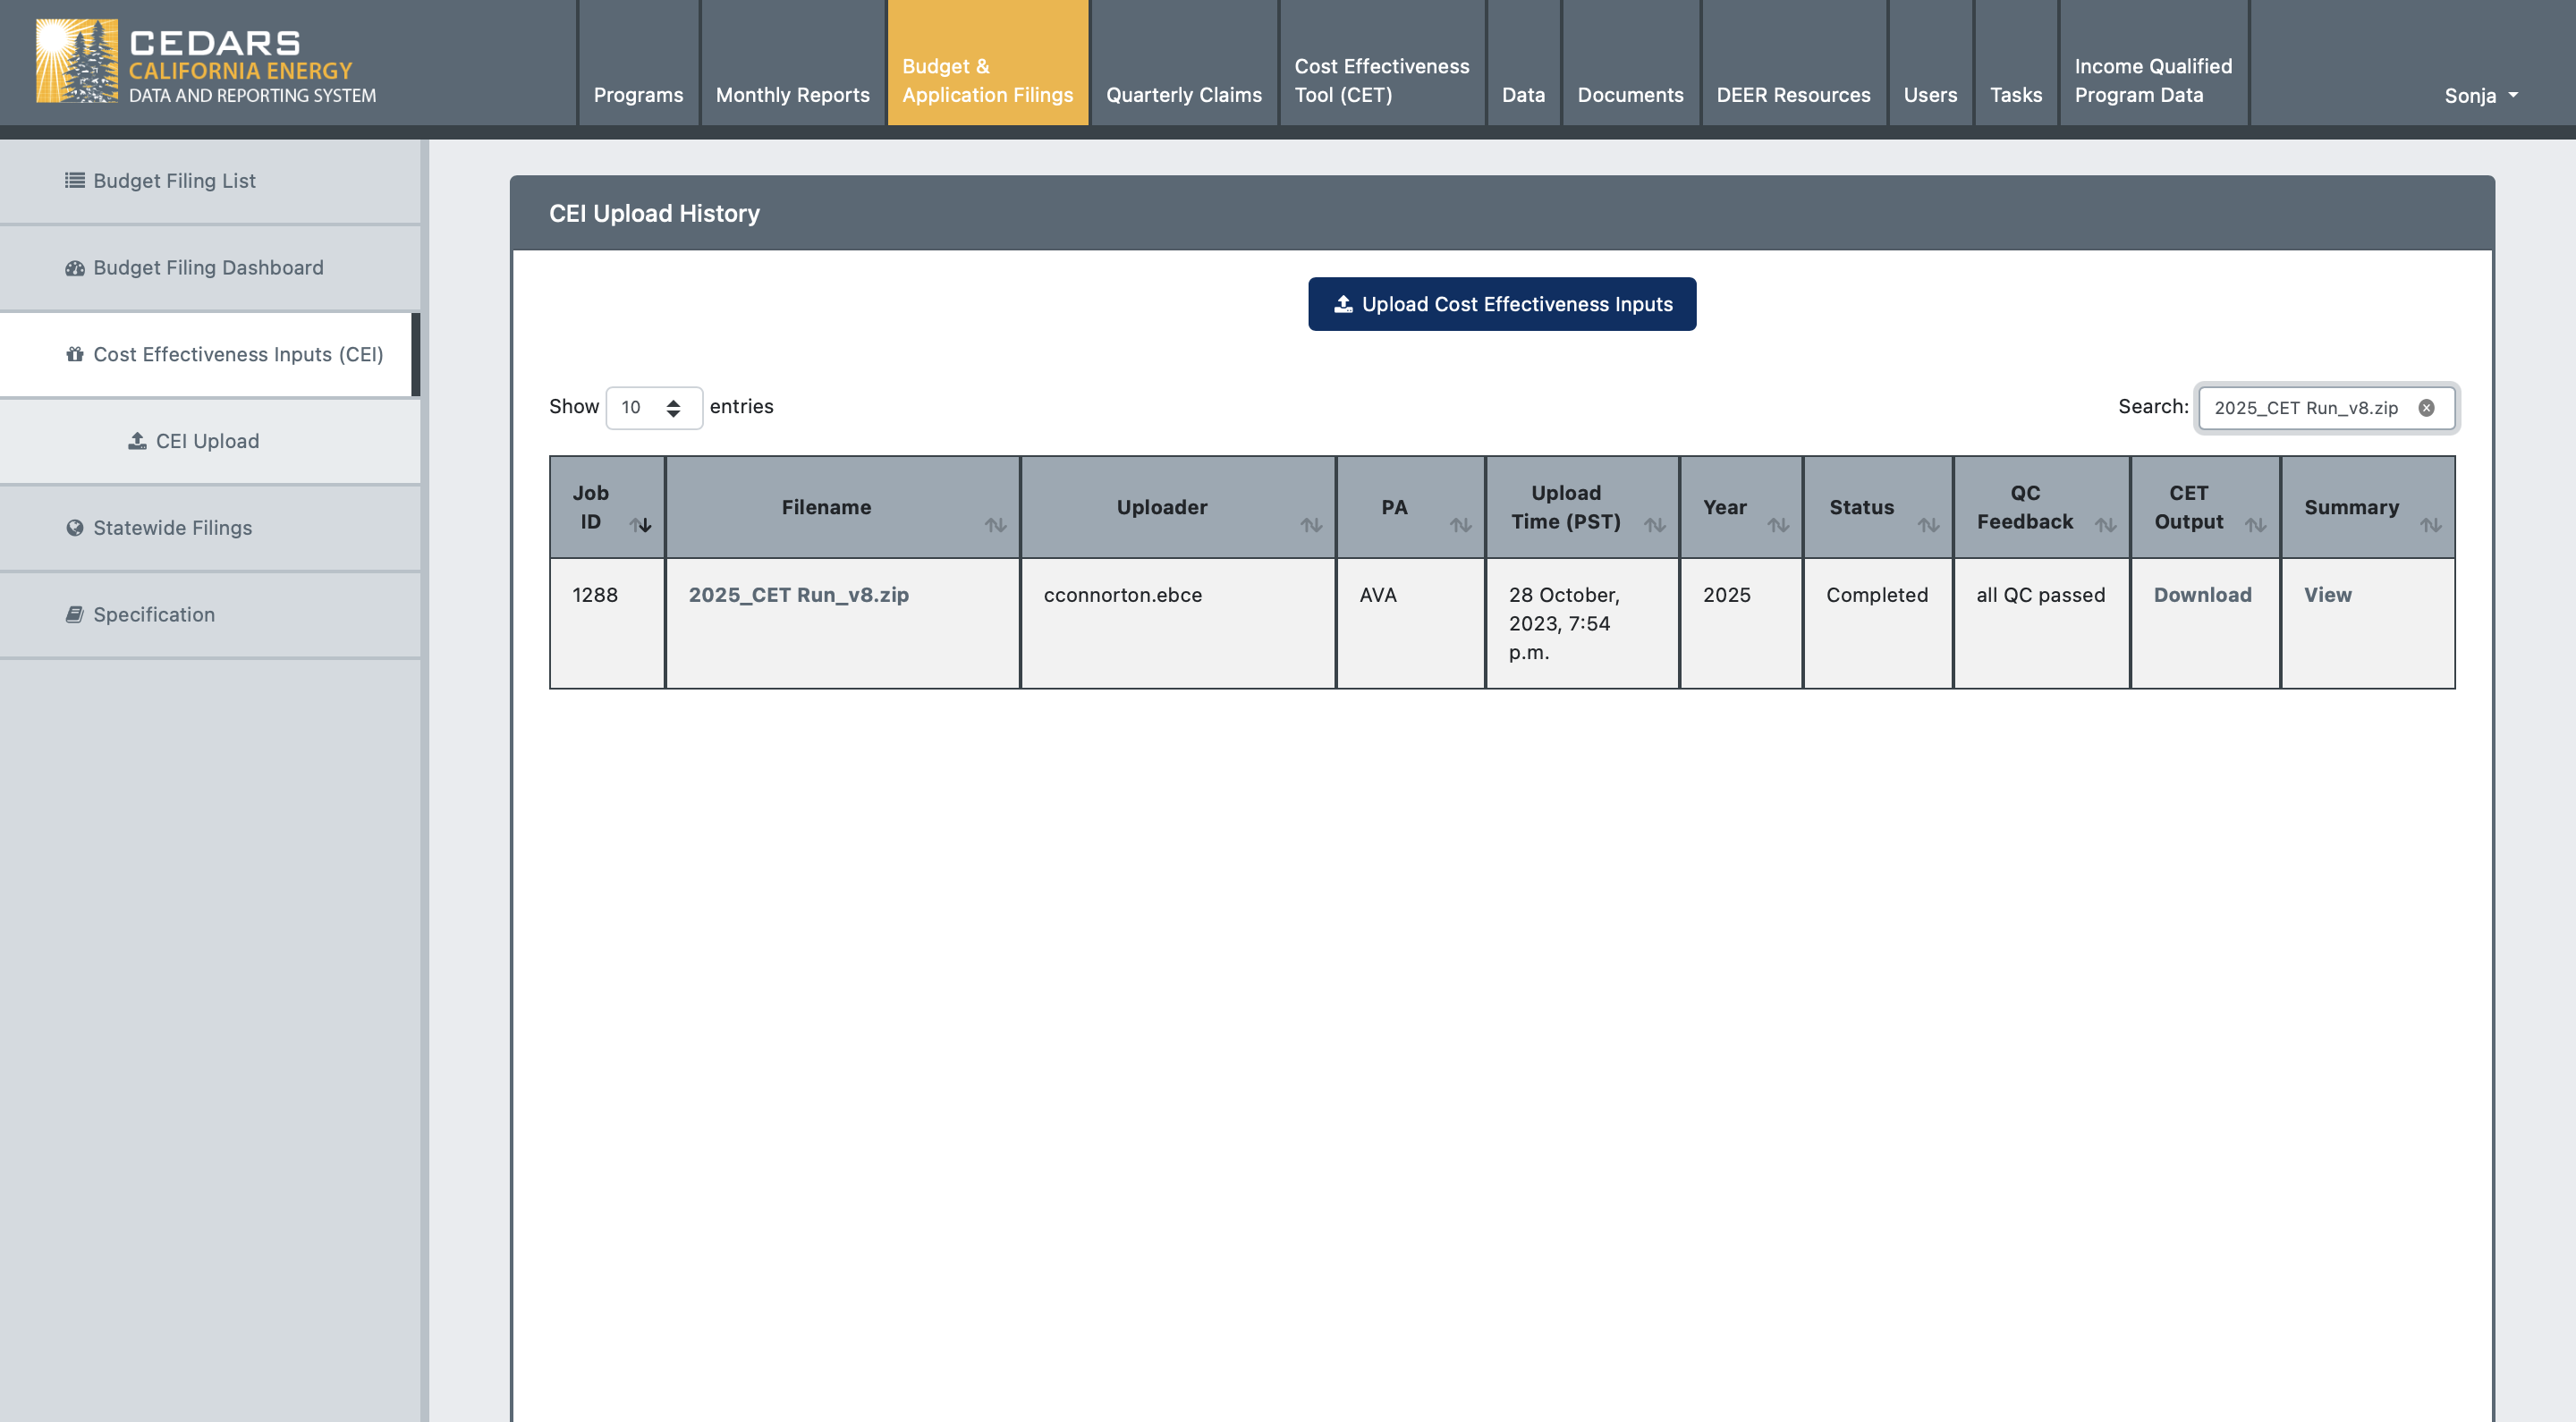The height and width of the screenshot is (1422, 2576).
Task: Toggle sort on Filename column
Action: [995, 524]
